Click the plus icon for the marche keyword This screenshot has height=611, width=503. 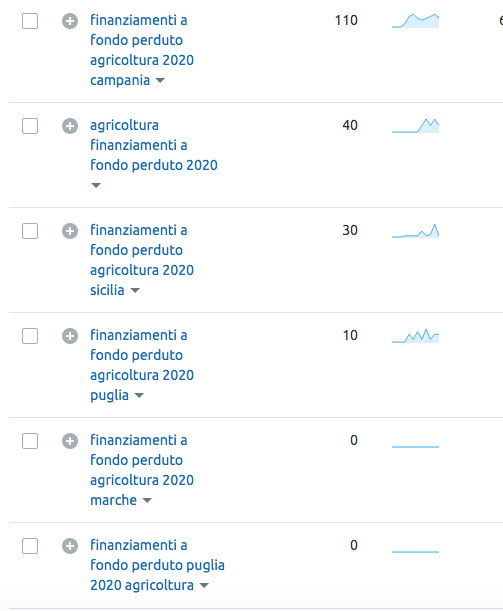(x=70, y=441)
